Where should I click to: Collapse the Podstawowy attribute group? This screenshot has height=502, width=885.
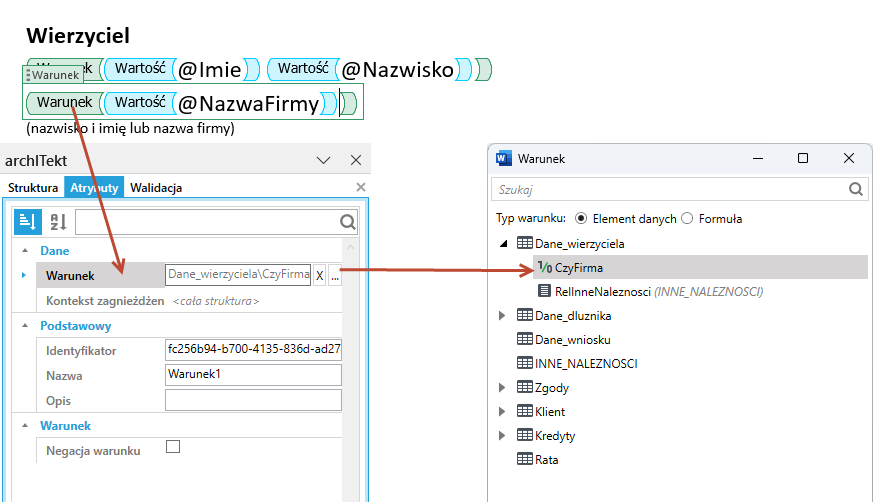[x=25, y=325]
